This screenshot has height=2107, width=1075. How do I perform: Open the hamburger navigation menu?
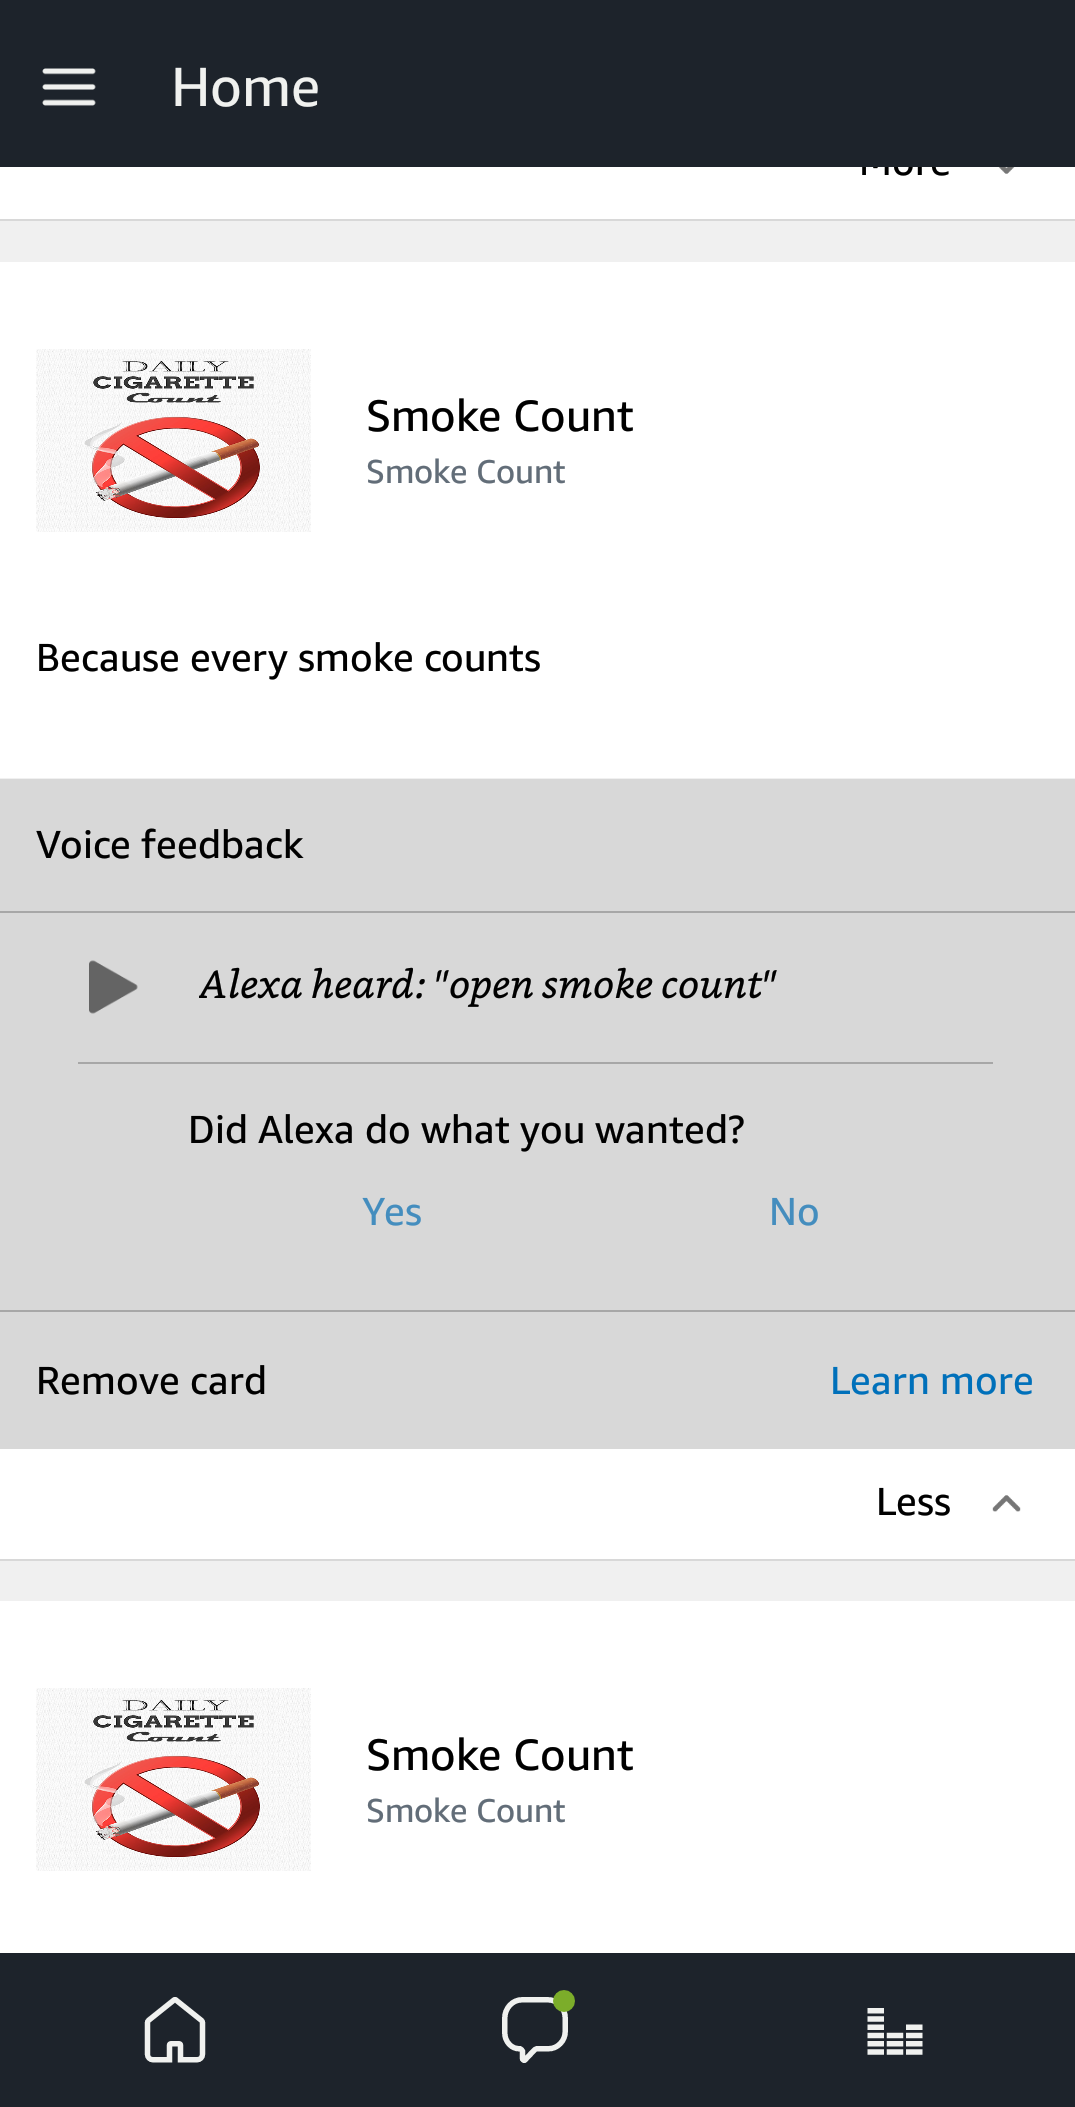[x=69, y=87]
